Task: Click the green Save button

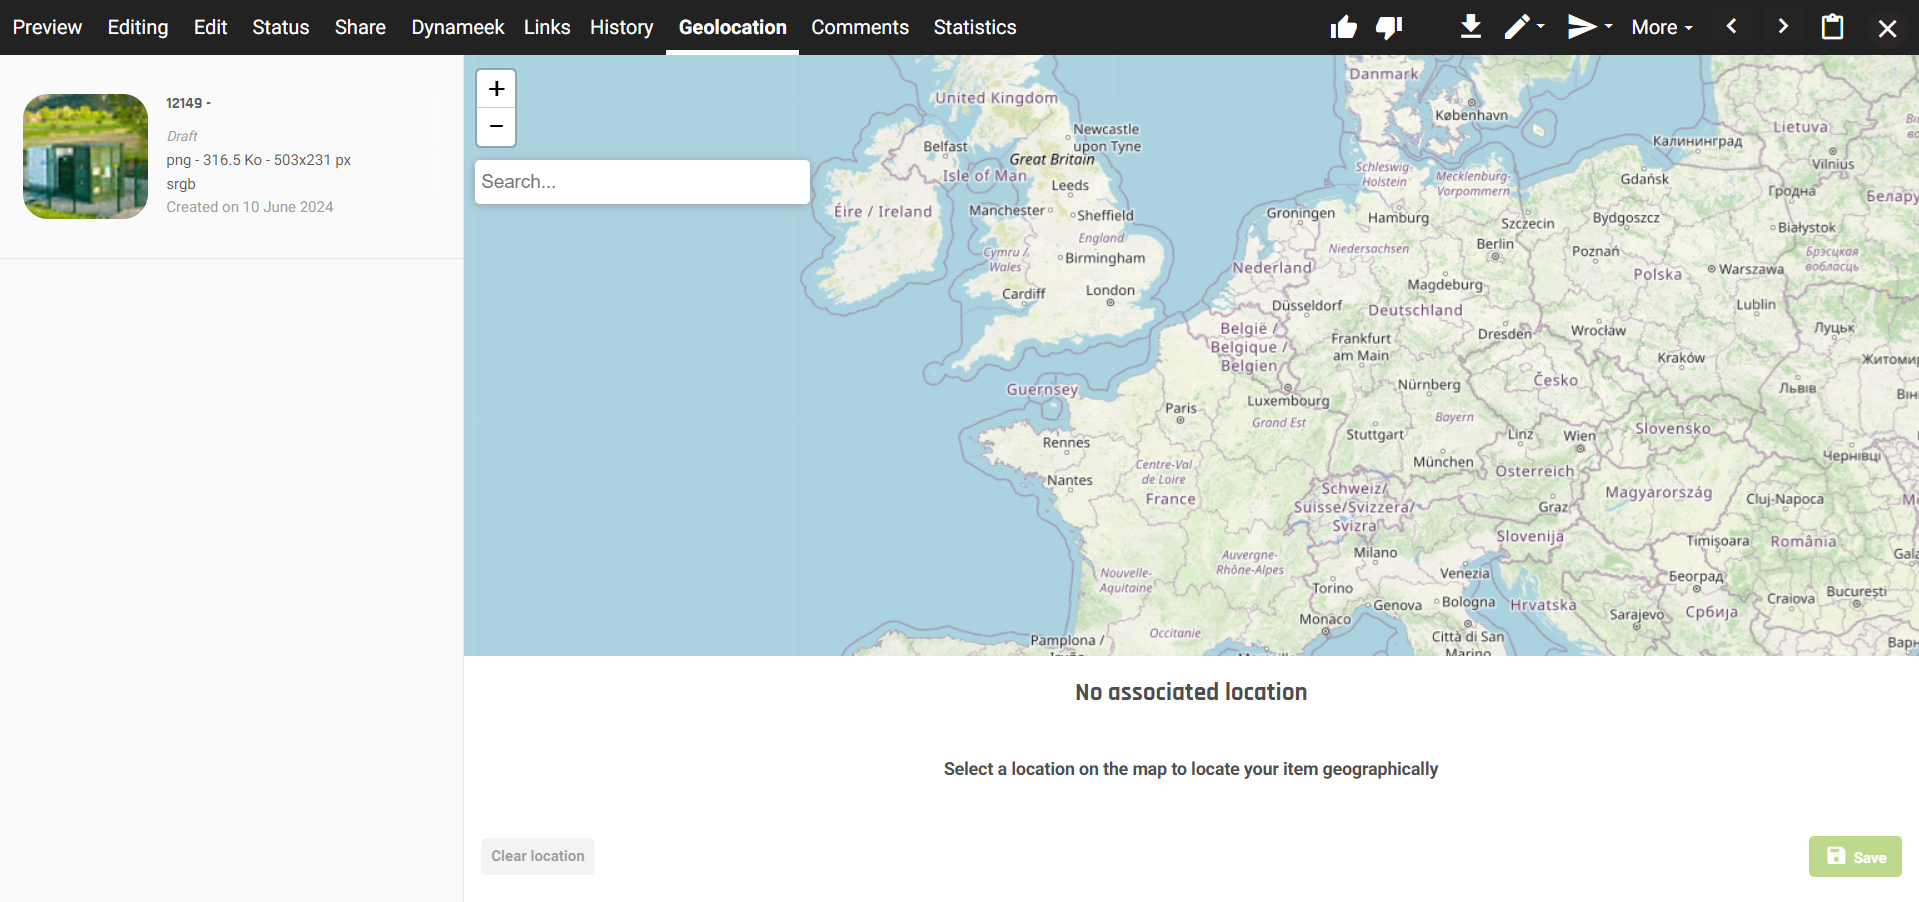Action: [x=1855, y=857]
